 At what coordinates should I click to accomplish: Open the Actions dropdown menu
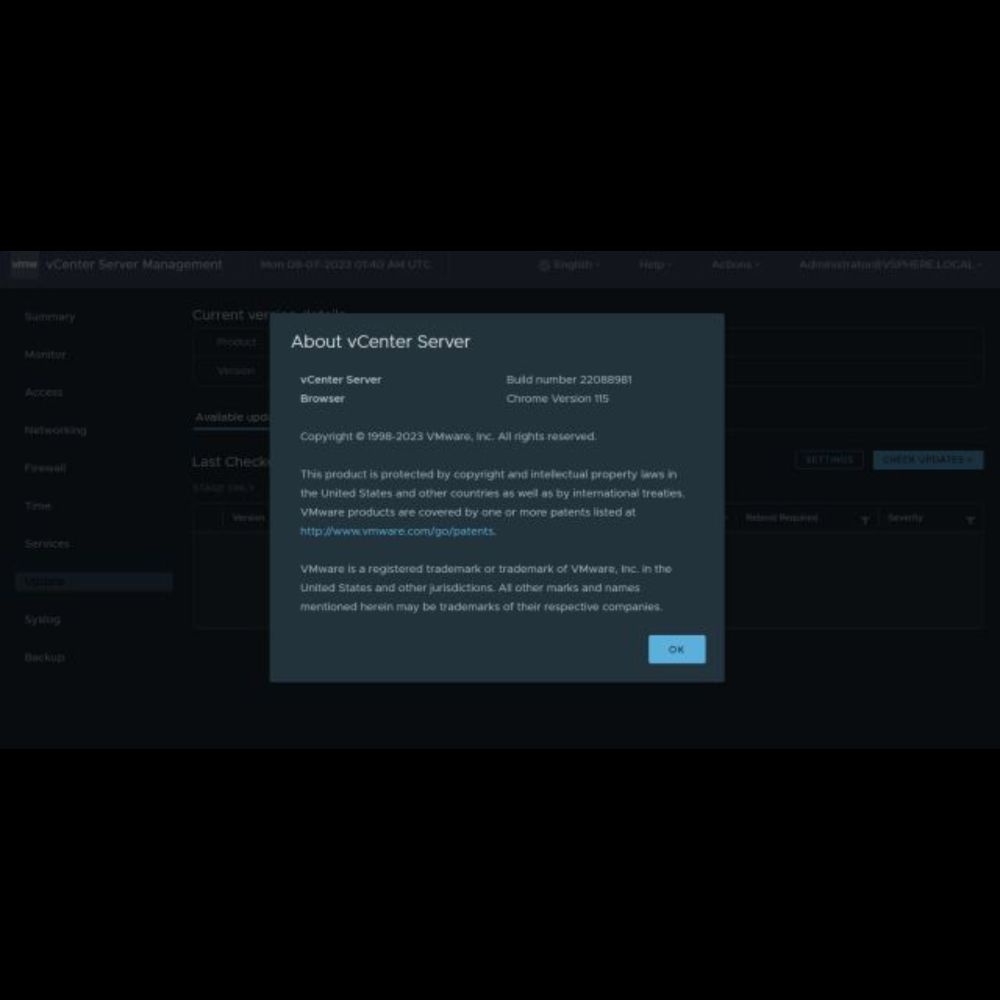pos(735,265)
